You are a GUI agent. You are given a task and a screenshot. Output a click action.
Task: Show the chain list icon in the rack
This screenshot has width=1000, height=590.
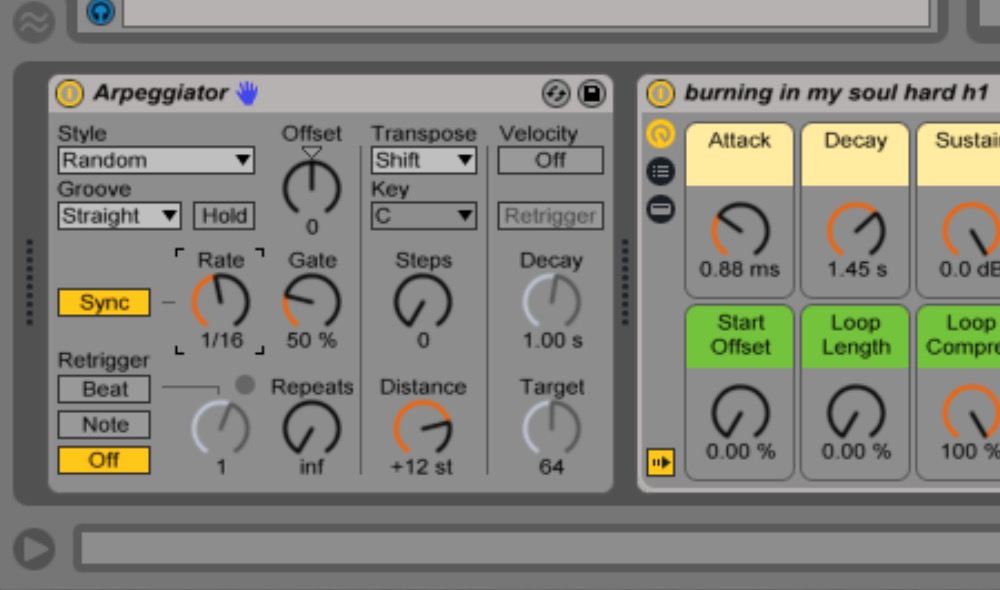pyautogui.click(x=661, y=171)
